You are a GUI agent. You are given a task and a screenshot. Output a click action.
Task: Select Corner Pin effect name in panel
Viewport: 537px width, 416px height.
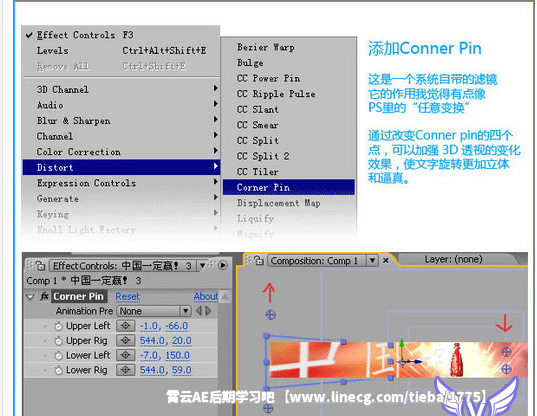pos(78,297)
